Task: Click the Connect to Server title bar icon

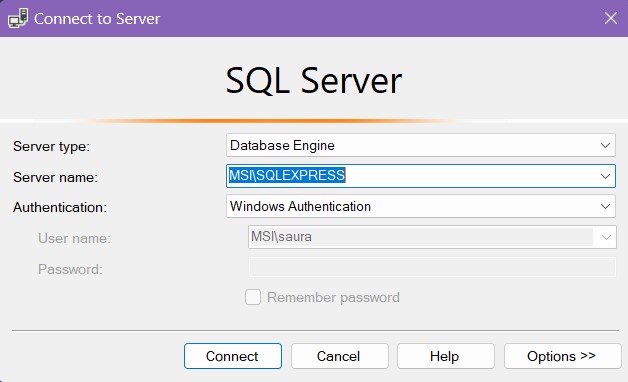Action: pos(18,18)
